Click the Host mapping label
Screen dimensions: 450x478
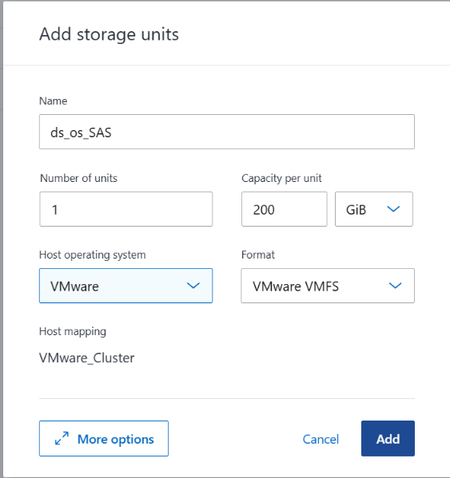point(73,332)
